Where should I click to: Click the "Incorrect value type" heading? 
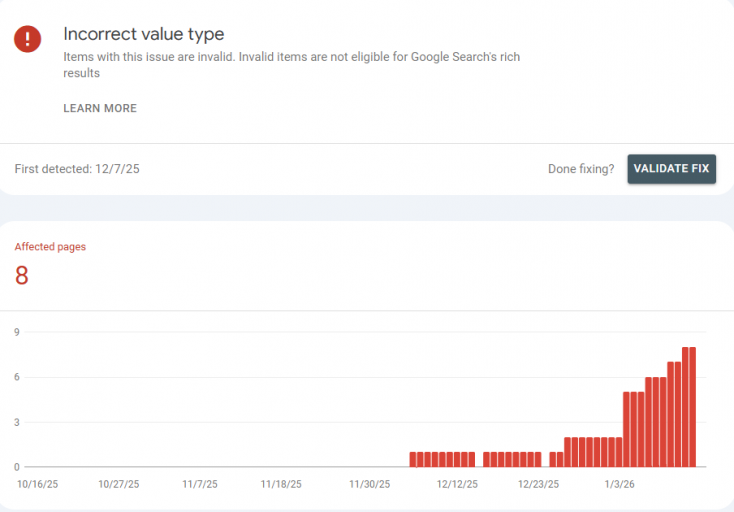144,35
